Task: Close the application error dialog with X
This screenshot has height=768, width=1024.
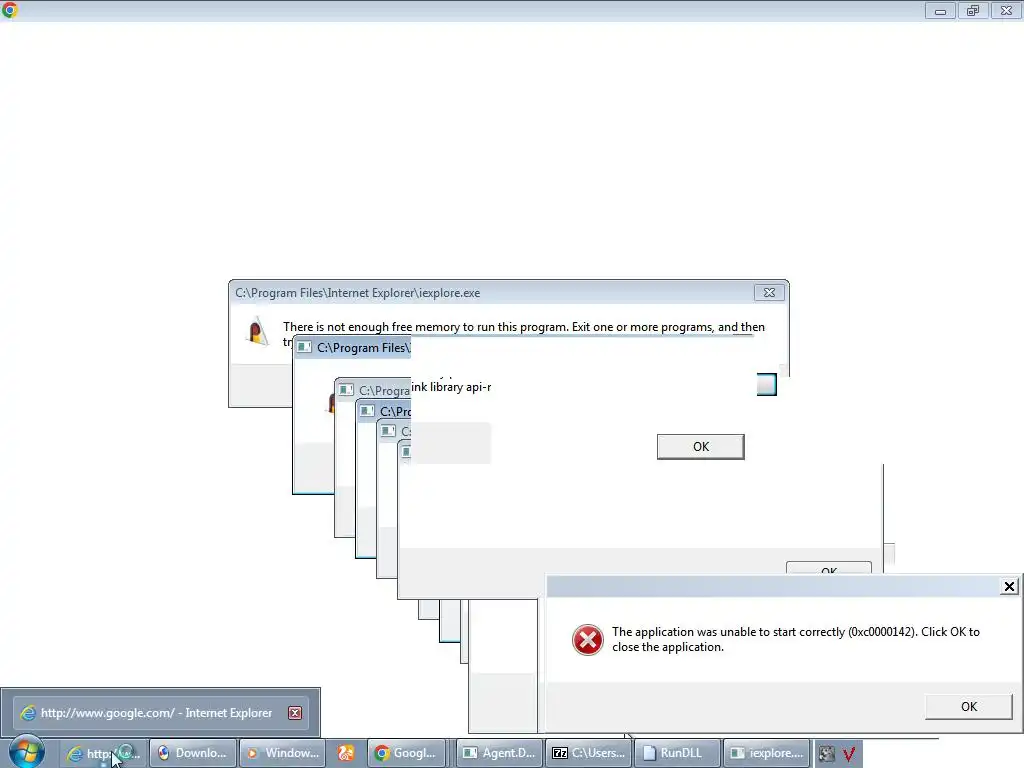Action: click(x=1009, y=586)
